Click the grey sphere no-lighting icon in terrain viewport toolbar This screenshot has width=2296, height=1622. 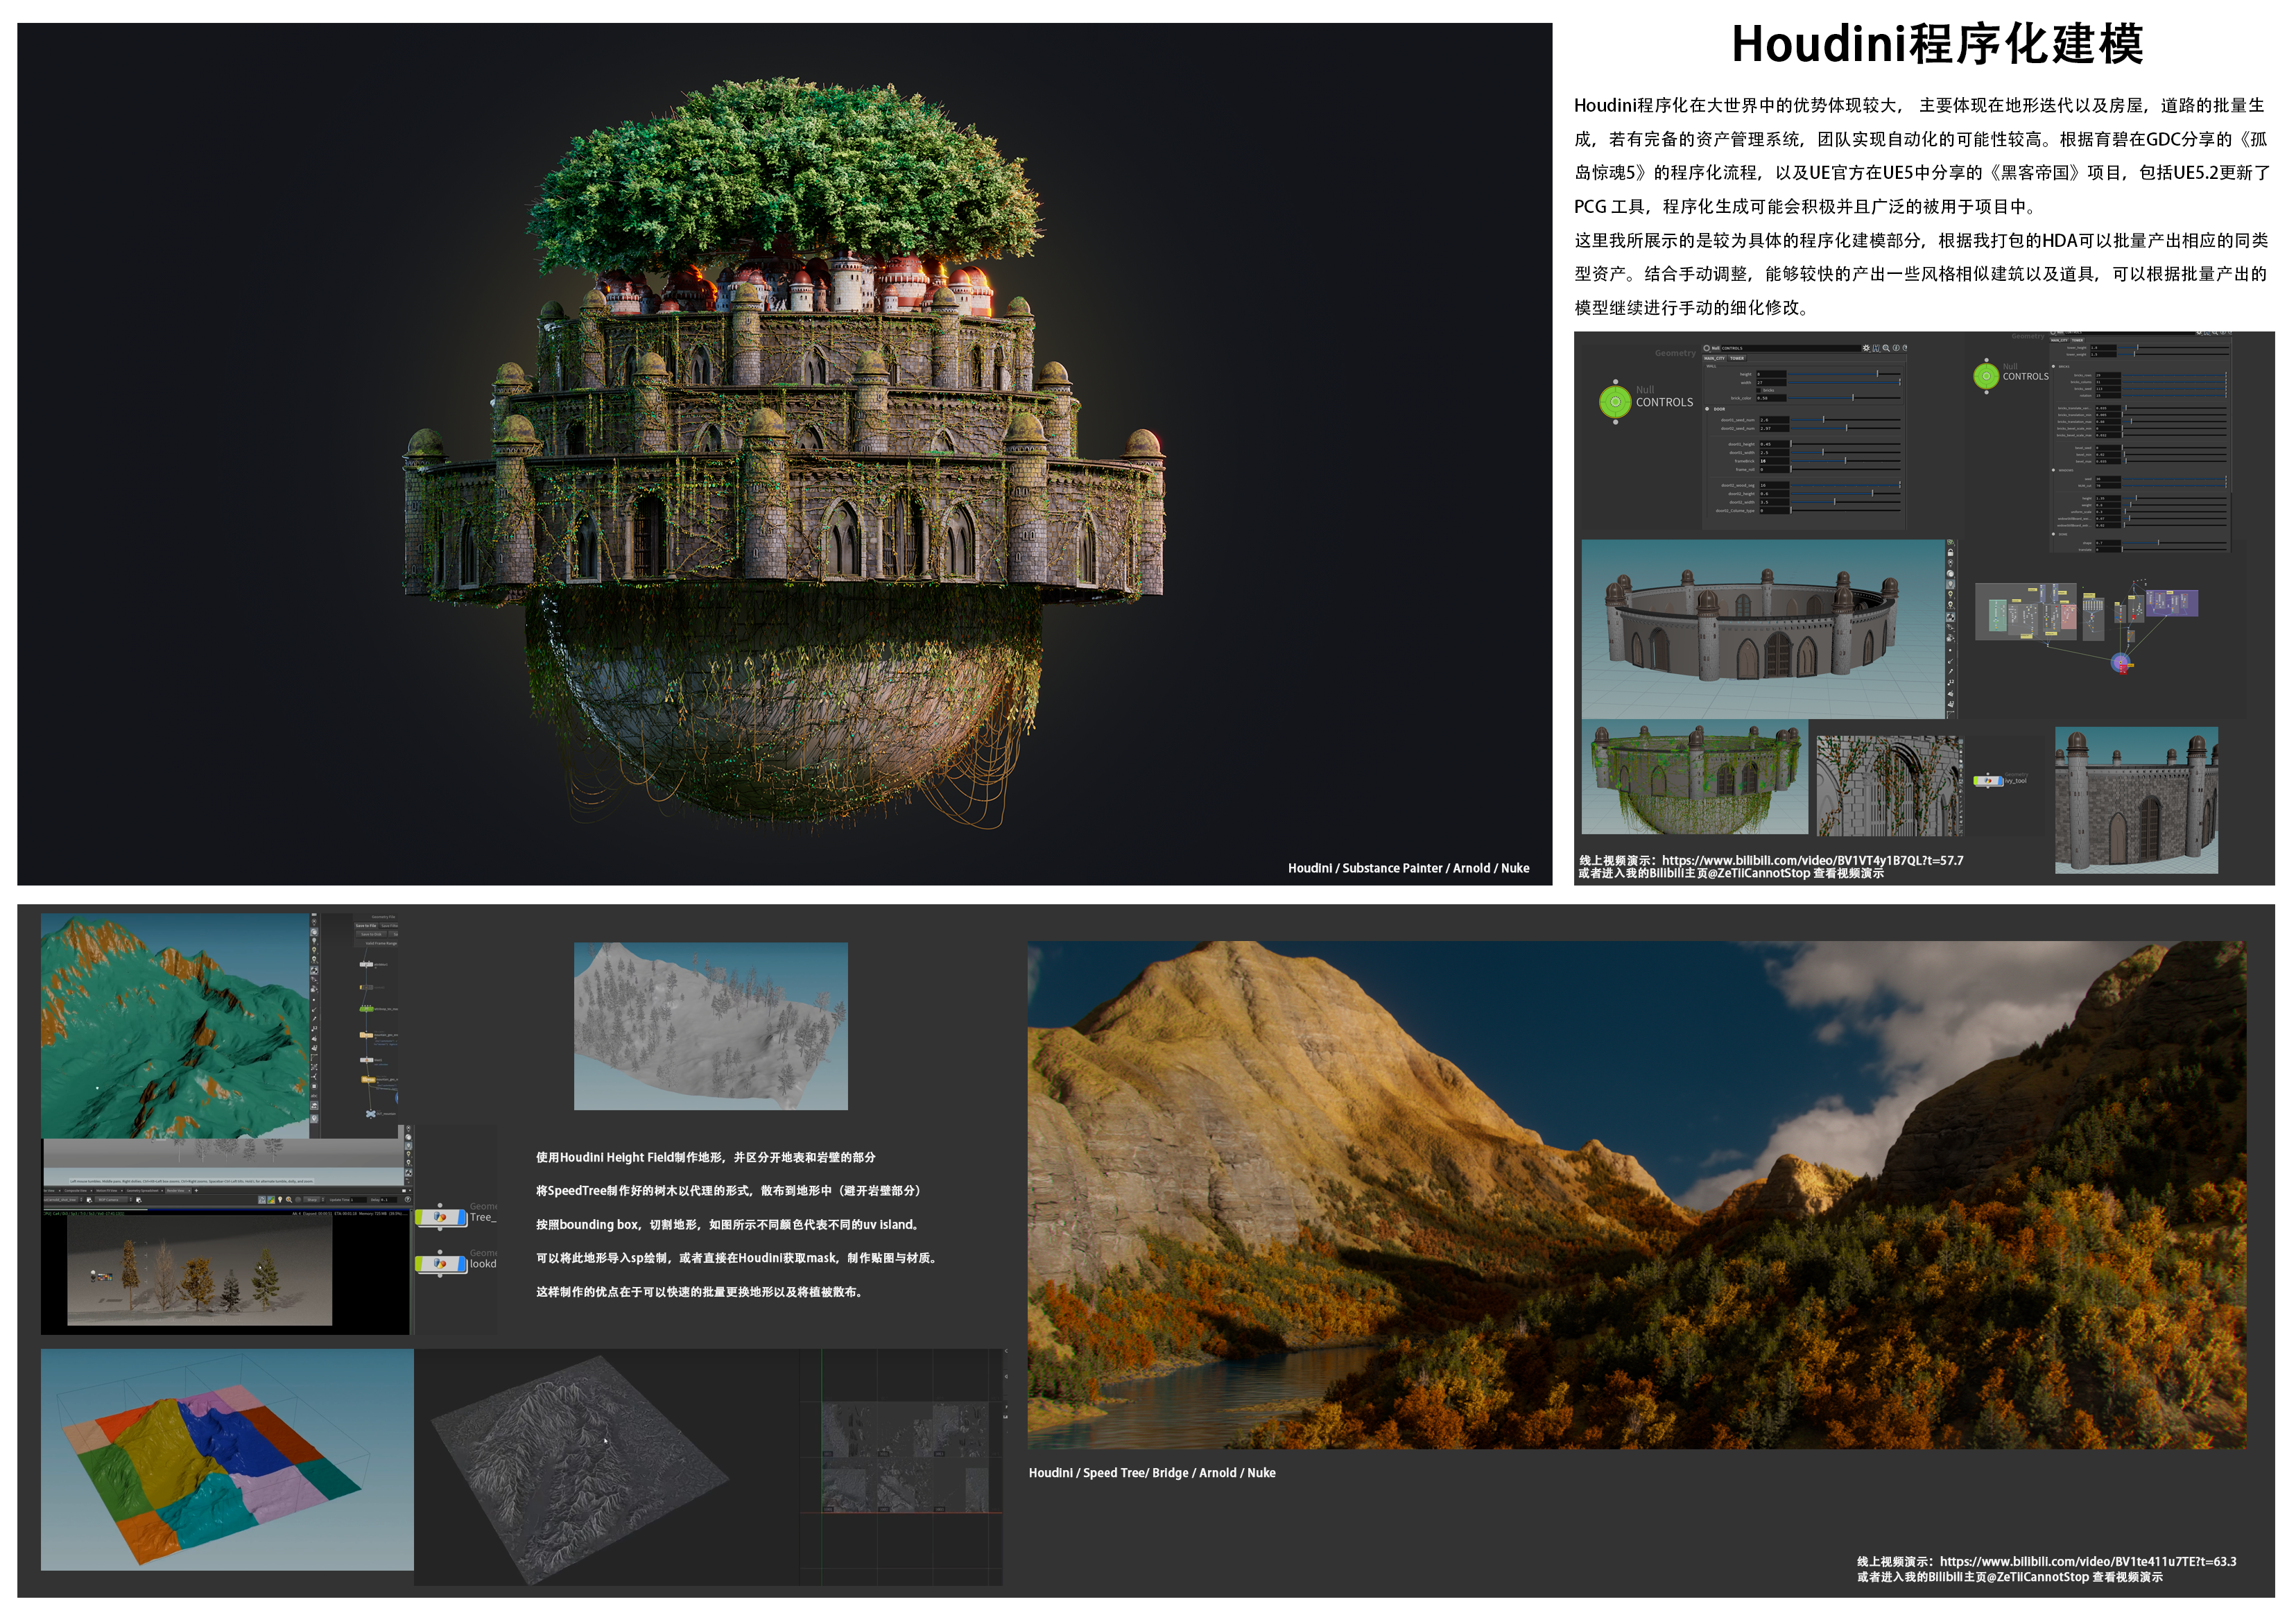pyautogui.click(x=315, y=932)
